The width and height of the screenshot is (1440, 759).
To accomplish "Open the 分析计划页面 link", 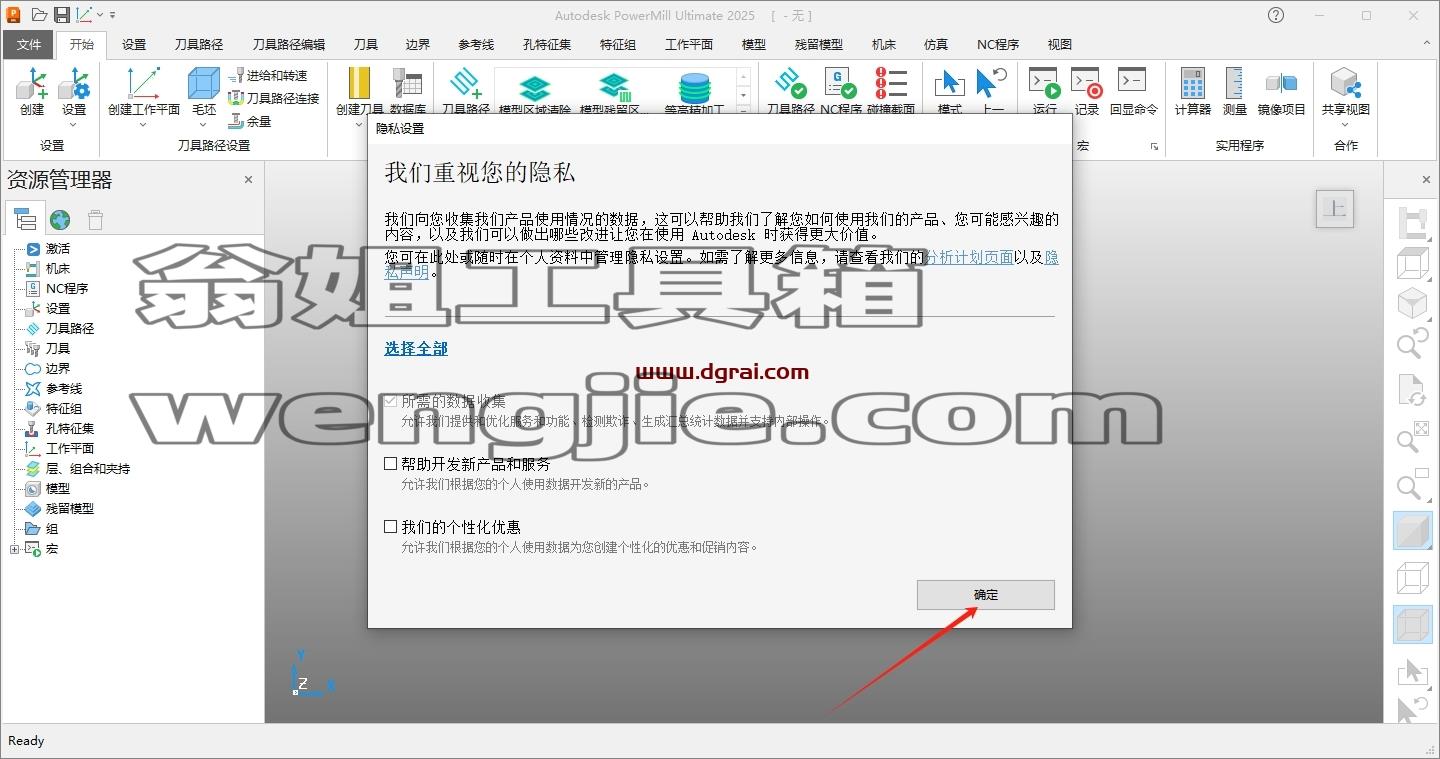I will coord(969,257).
